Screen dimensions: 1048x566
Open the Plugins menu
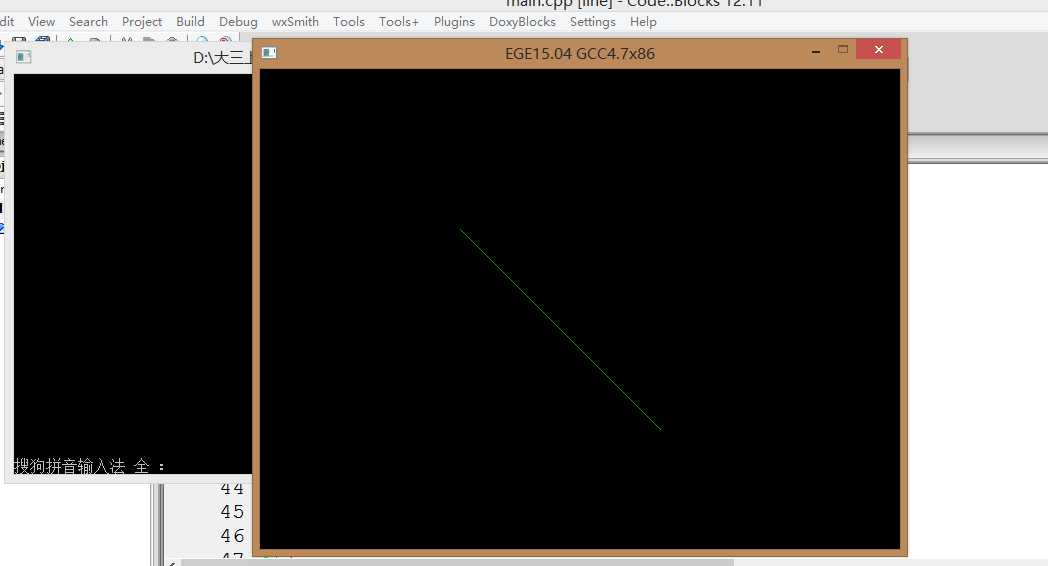[x=454, y=22]
